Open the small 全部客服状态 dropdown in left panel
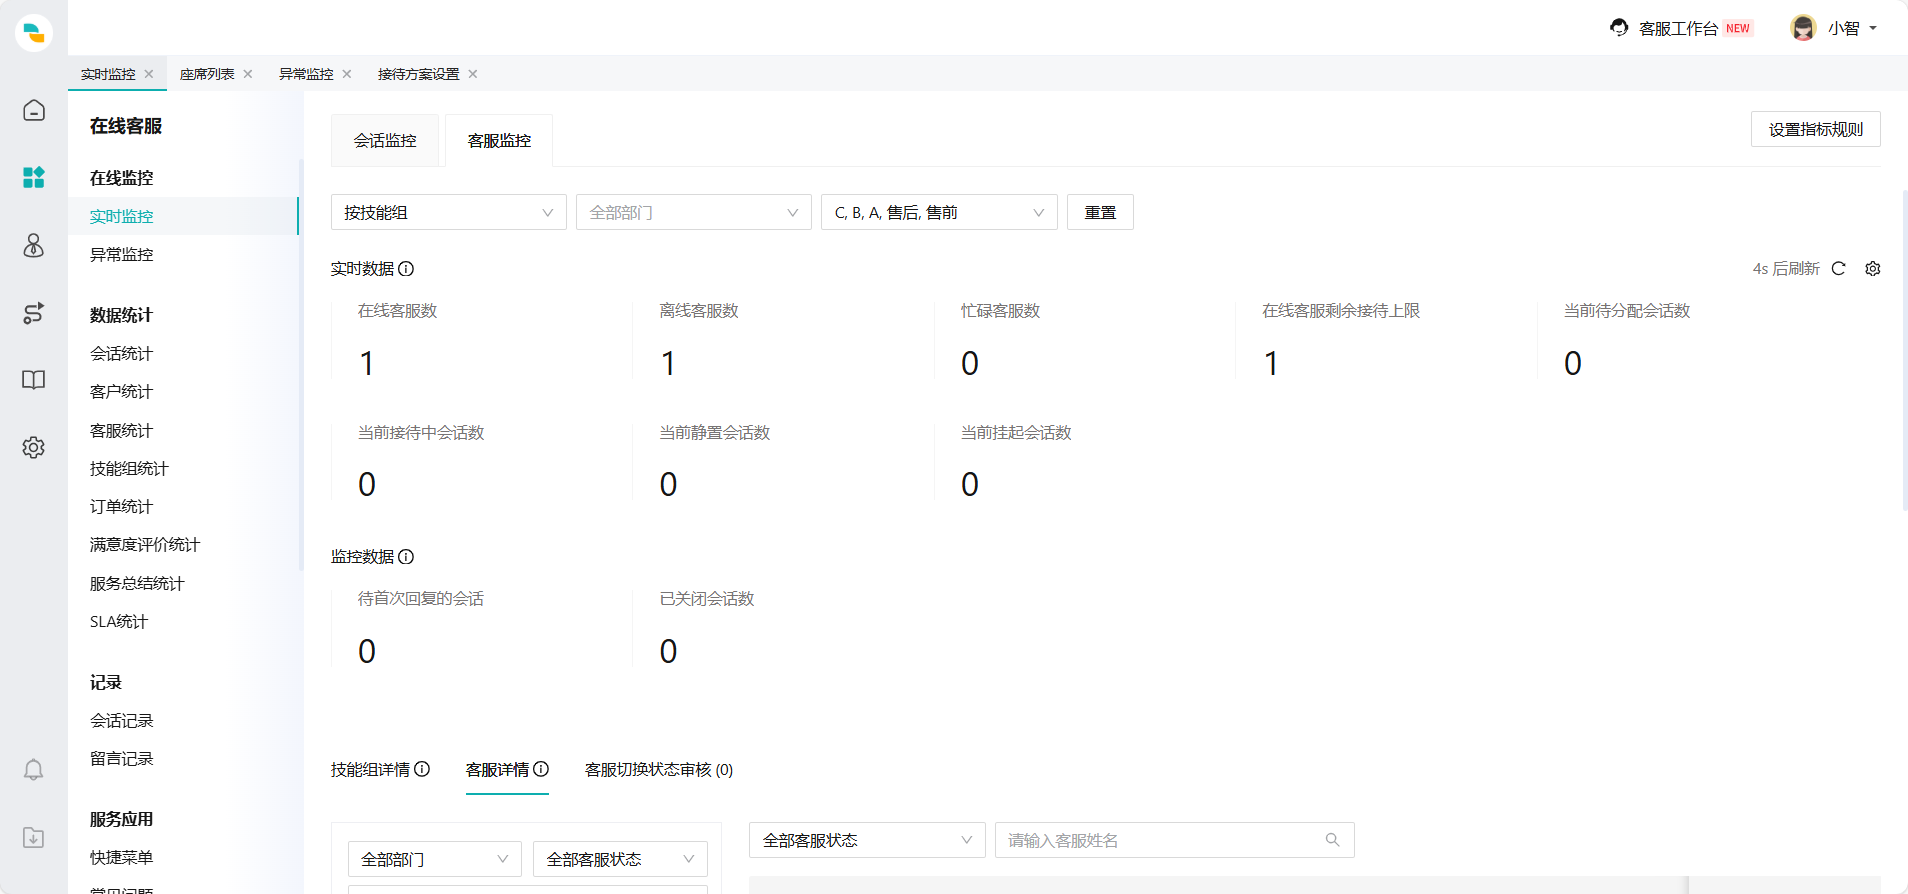This screenshot has width=1908, height=894. [x=620, y=859]
